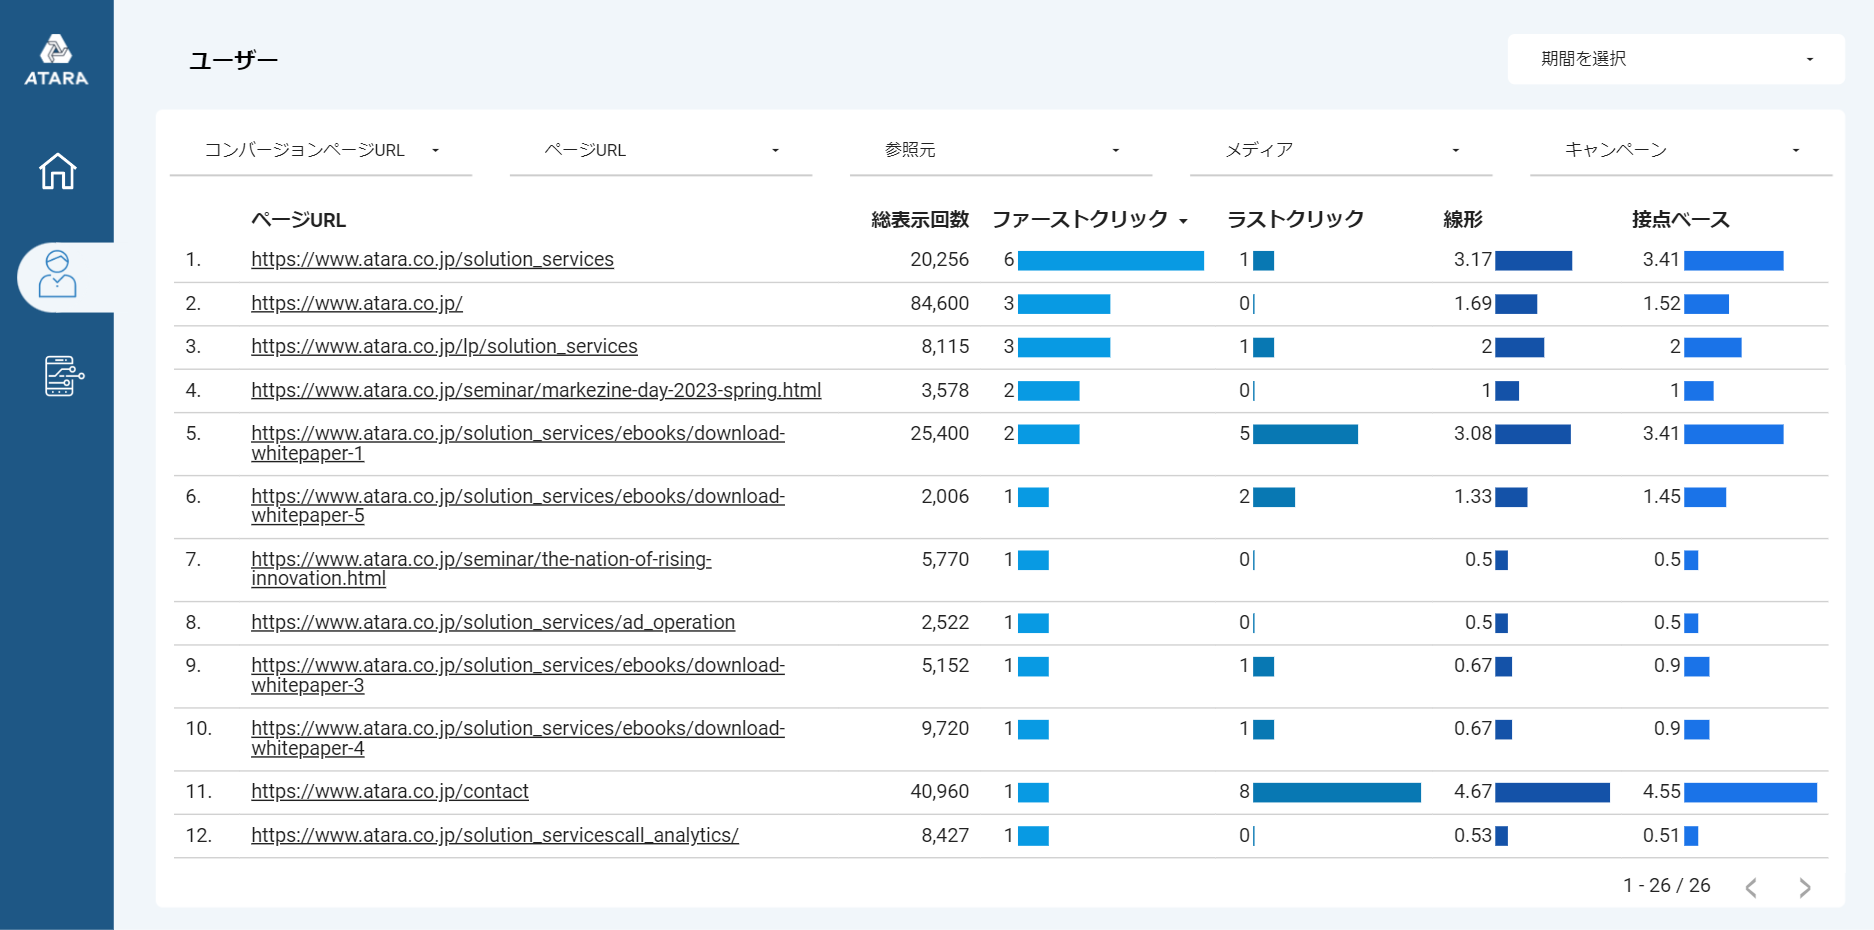Open the Home page icon in sidebar
Viewport: 1874px width, 930px height.
tap(57, 171)
